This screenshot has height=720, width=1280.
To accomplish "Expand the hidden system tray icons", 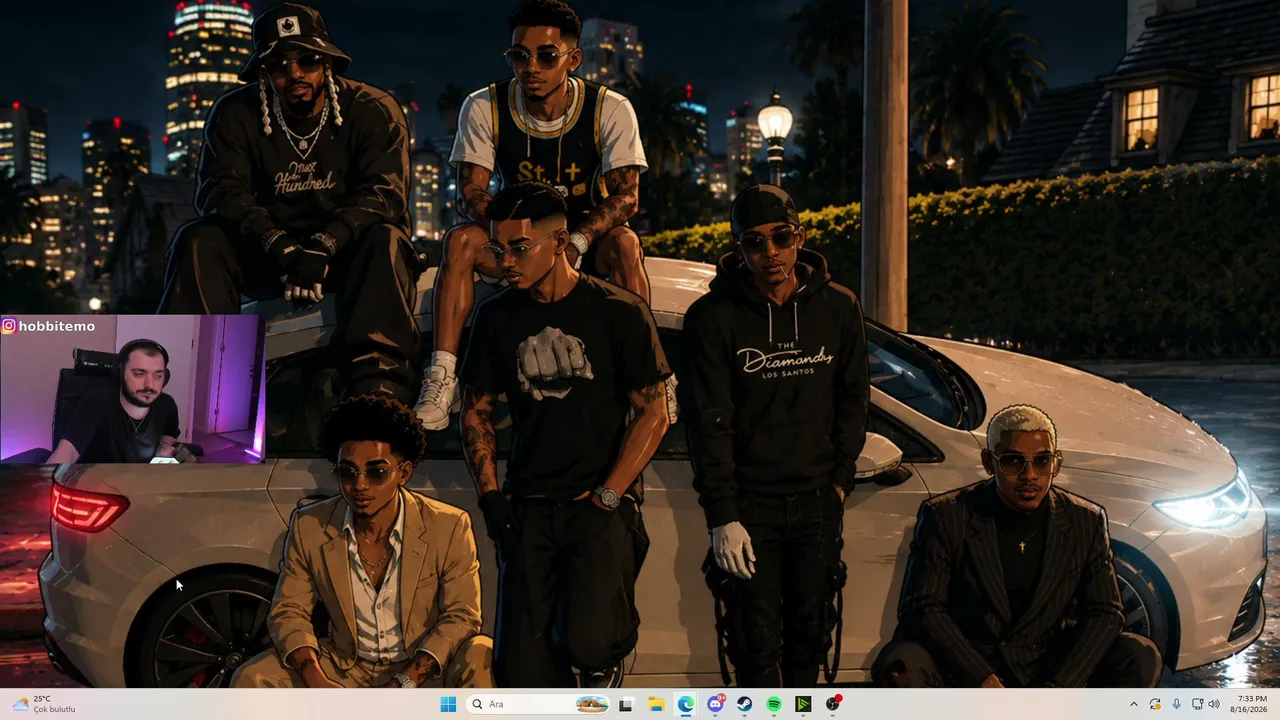I will tap(1133, 704).
